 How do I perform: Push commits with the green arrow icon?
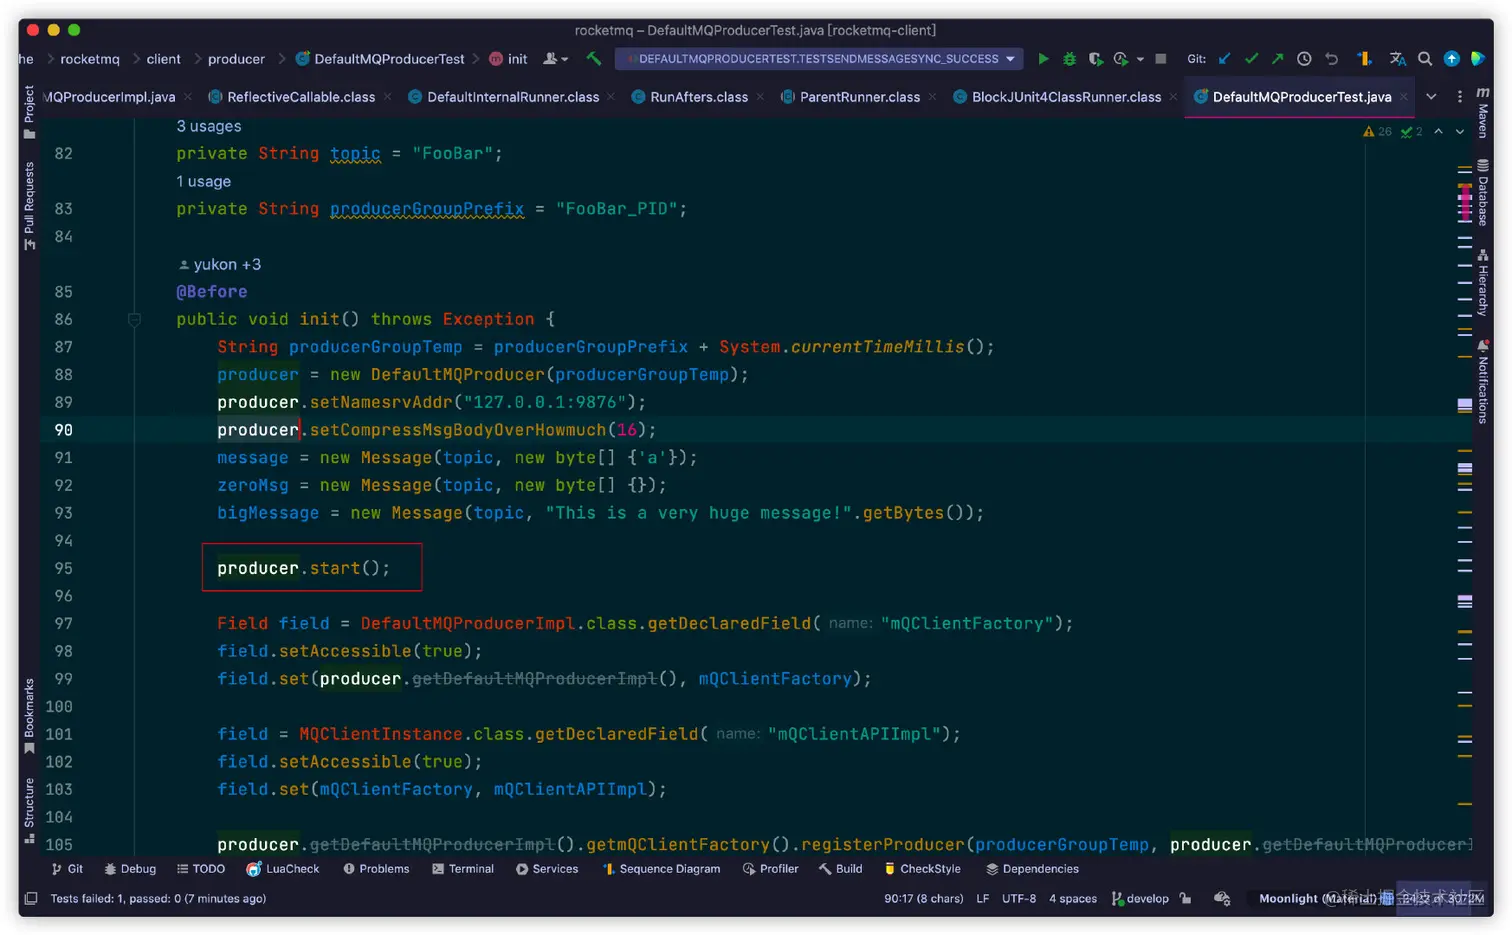pyautogui.click(x=1277, y=59)
